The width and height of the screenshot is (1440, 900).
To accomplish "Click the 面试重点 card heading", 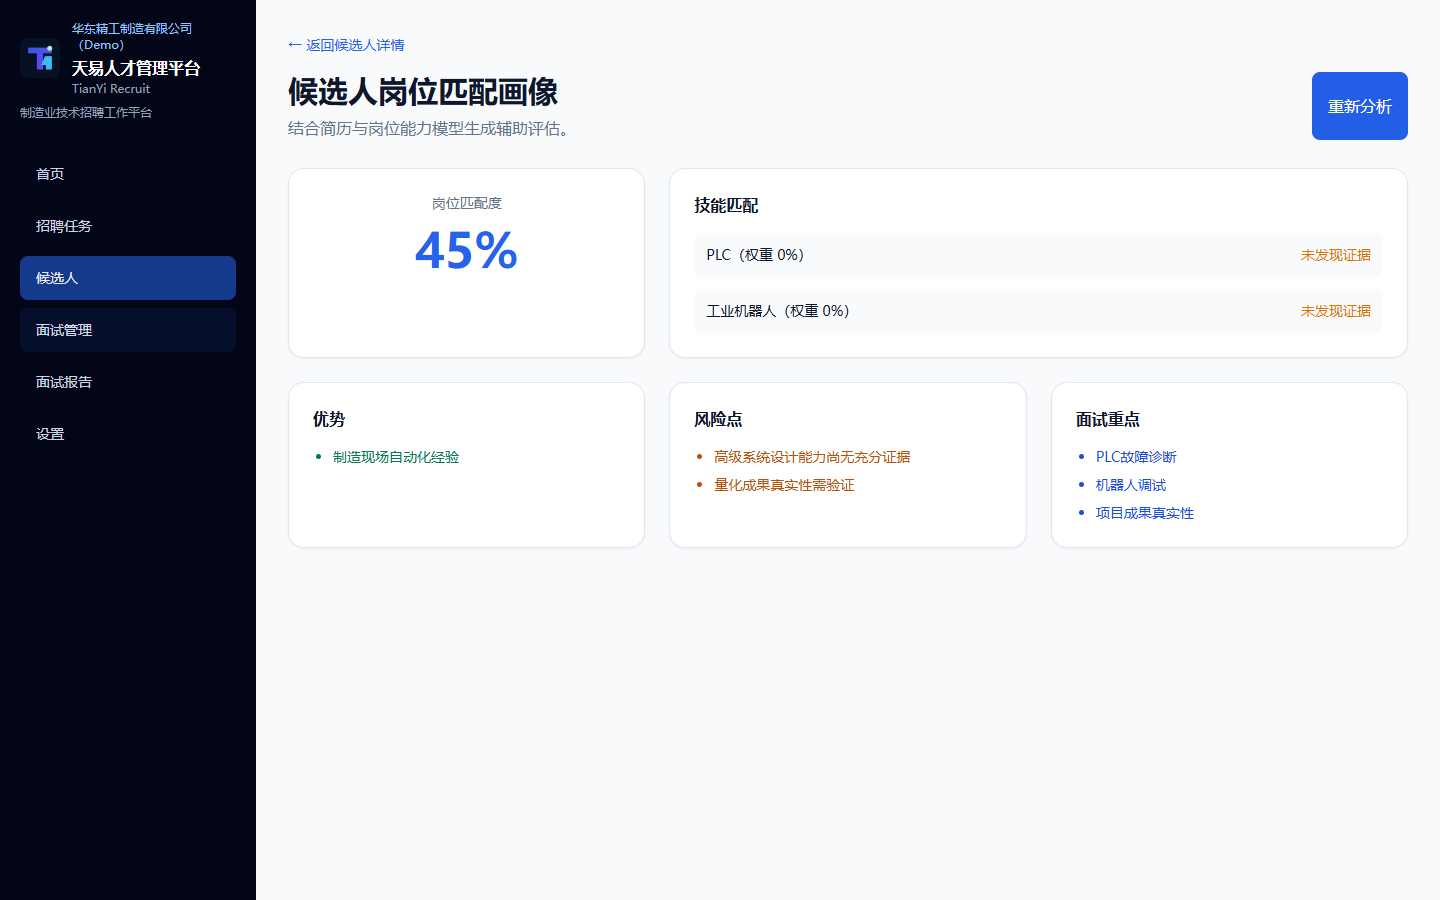I will point(1108,419).
